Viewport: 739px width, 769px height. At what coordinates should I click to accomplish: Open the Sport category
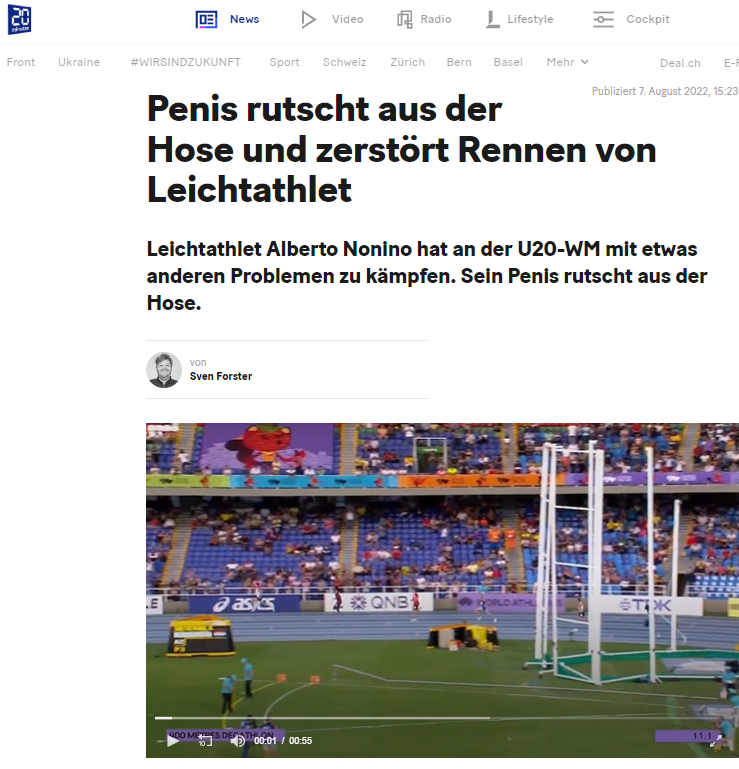pos(284,62)
